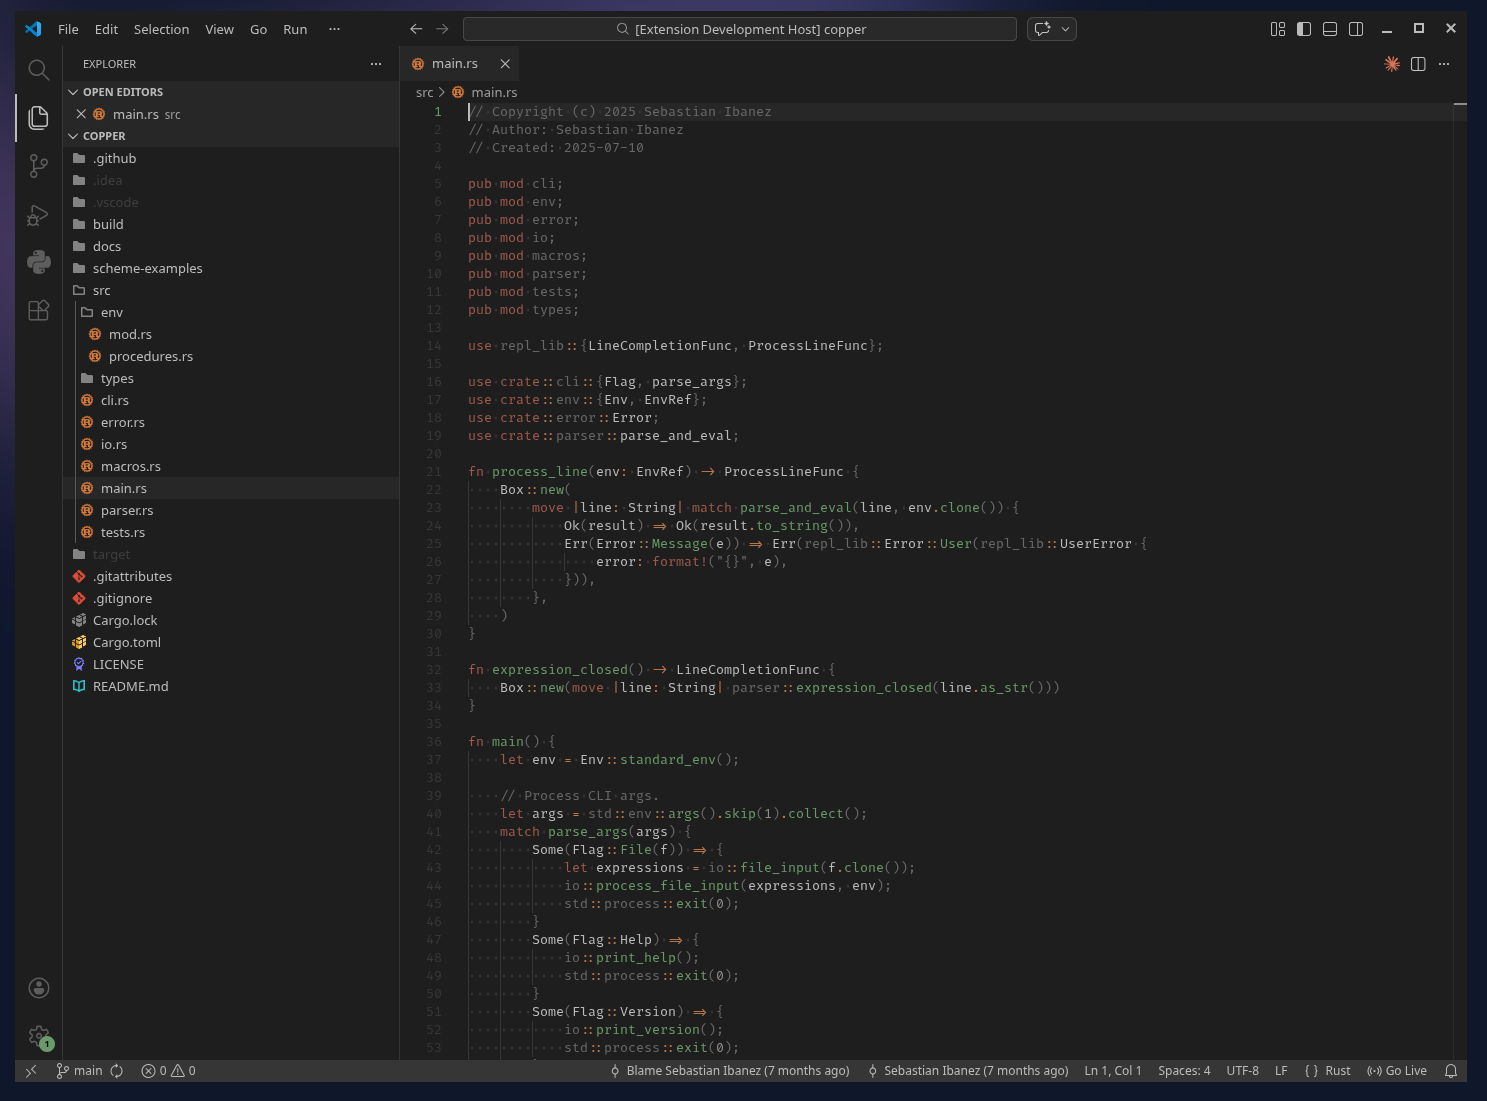Open the Extensions view
Image resolution: width=1487 pixels, height=1101 pixels.
click(x=38, y=310)
